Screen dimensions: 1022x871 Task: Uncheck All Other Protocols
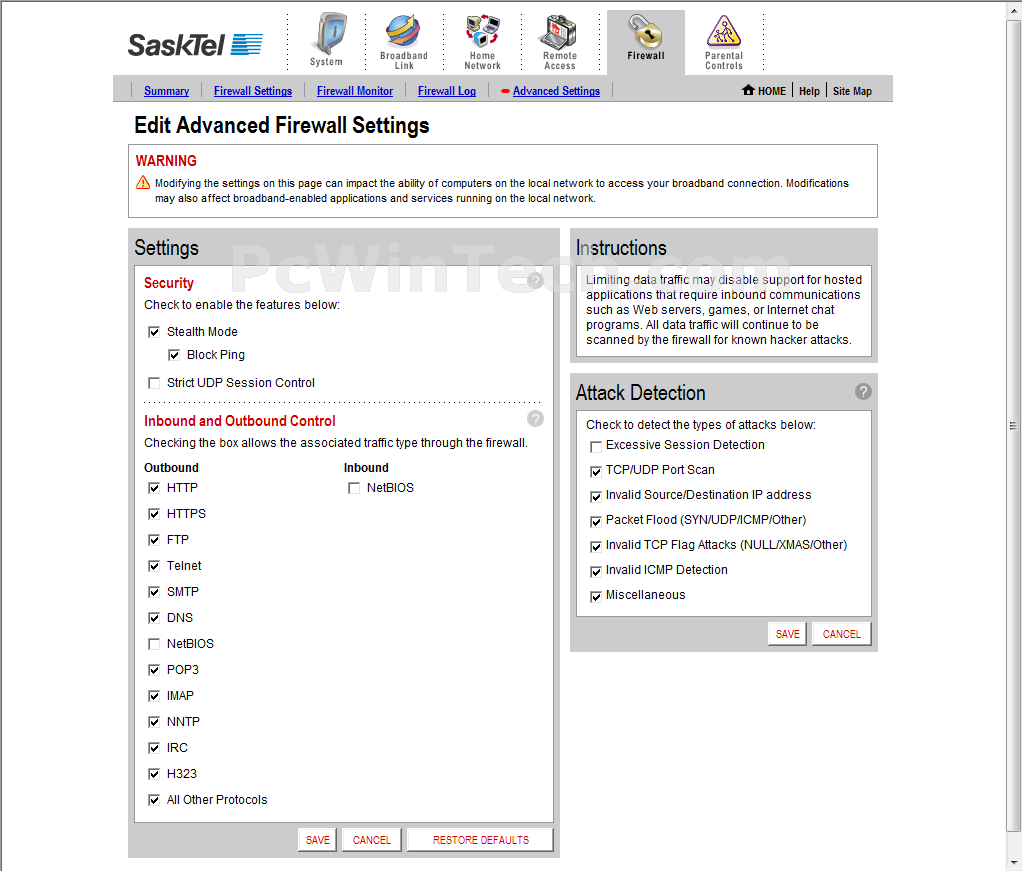(154, 800)
